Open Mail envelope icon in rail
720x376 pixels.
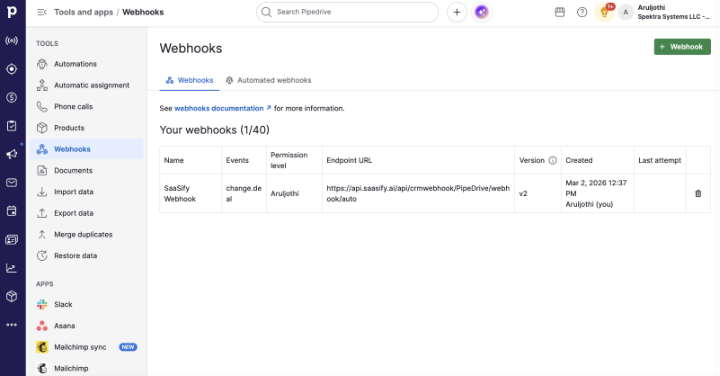pyautogui.click(x=12, y=183)
